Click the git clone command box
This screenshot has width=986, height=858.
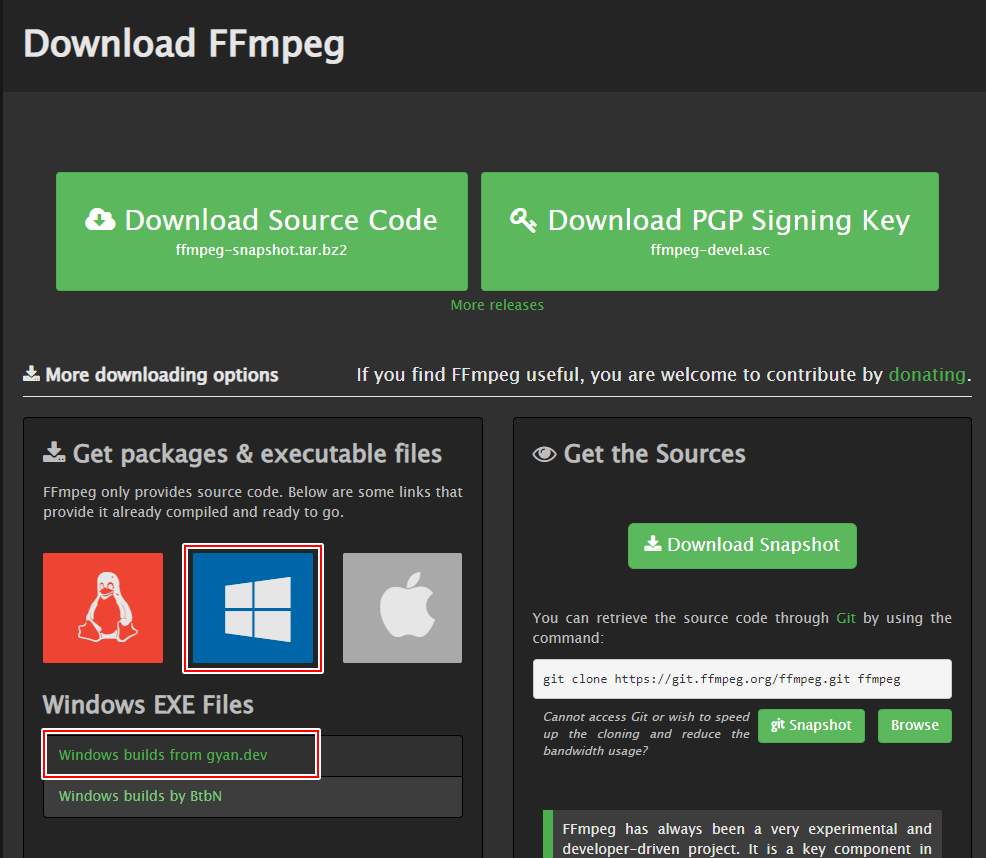741,679
